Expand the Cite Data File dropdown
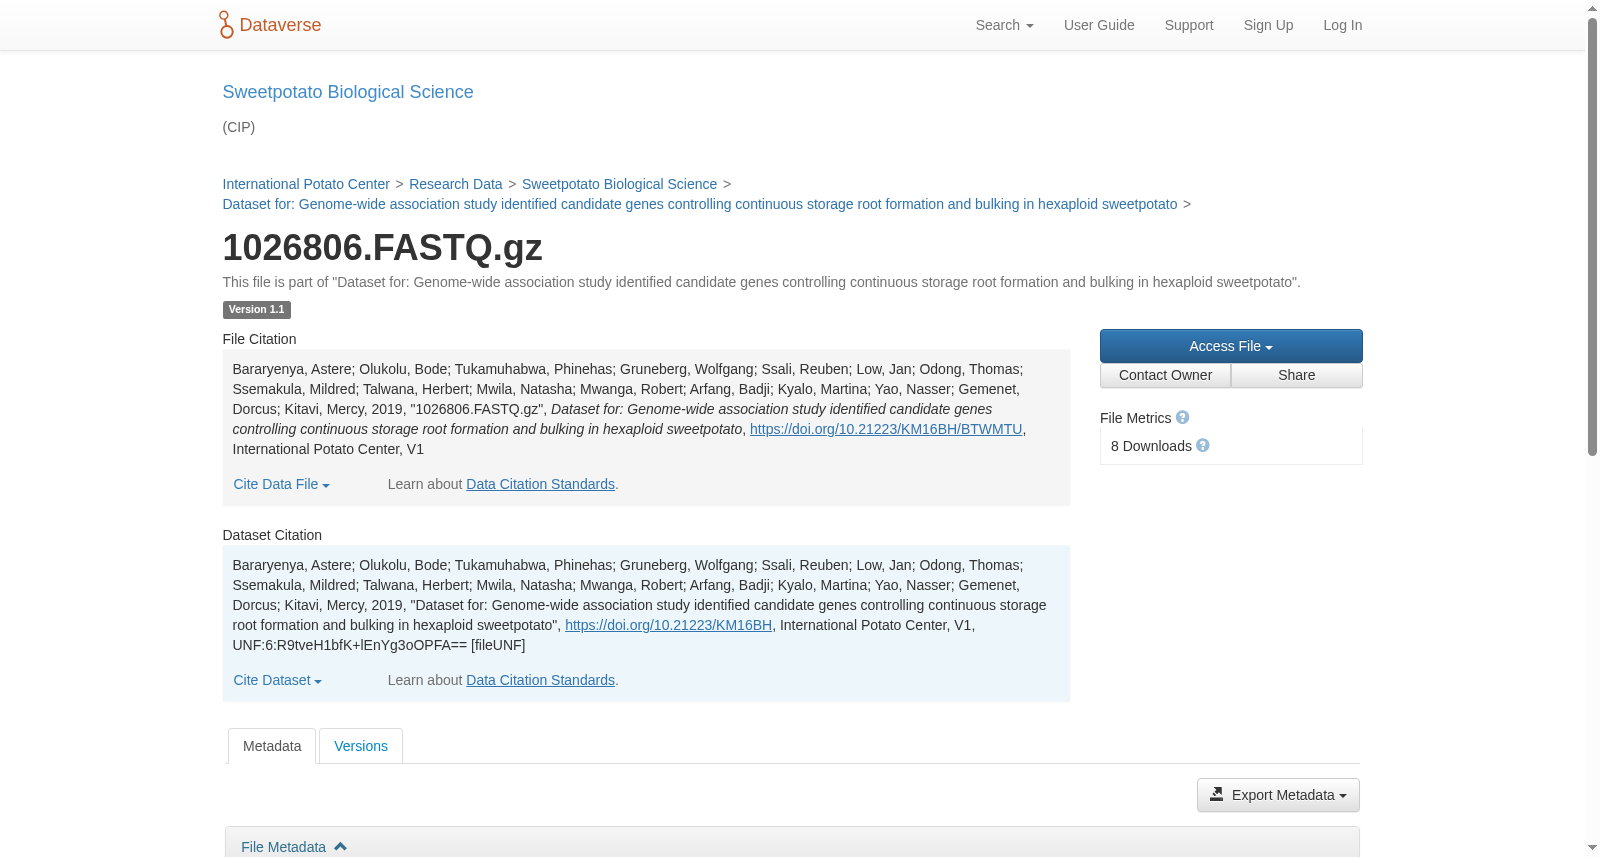Screen dimensions: 1600x857 click(281, 484)
